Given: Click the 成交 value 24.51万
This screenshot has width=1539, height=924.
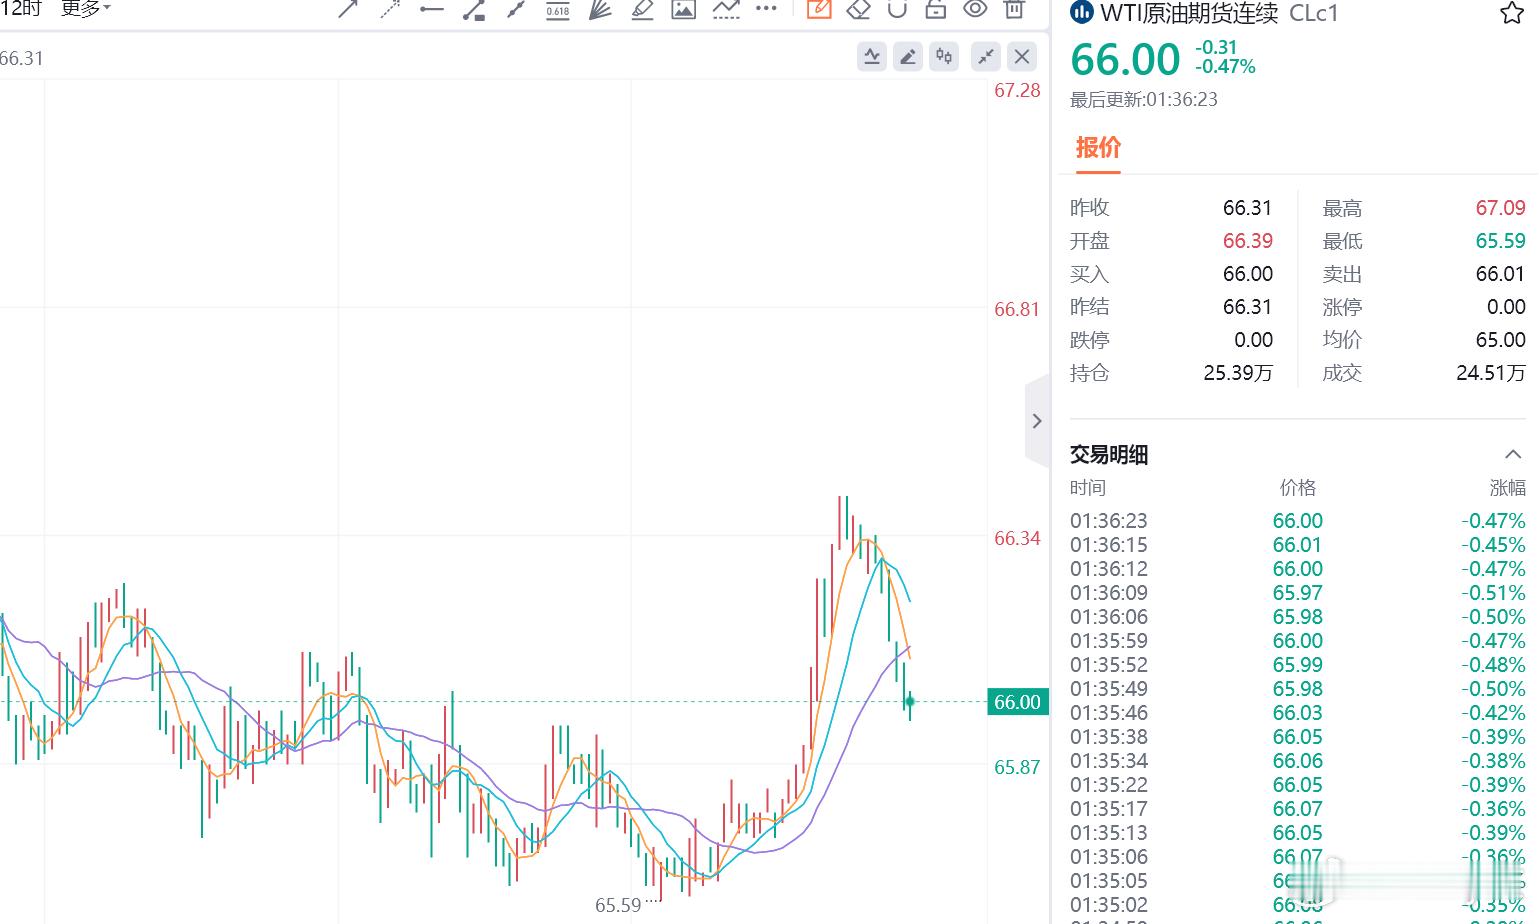Looking at the screenshot, I should [x=1491, y=373].
